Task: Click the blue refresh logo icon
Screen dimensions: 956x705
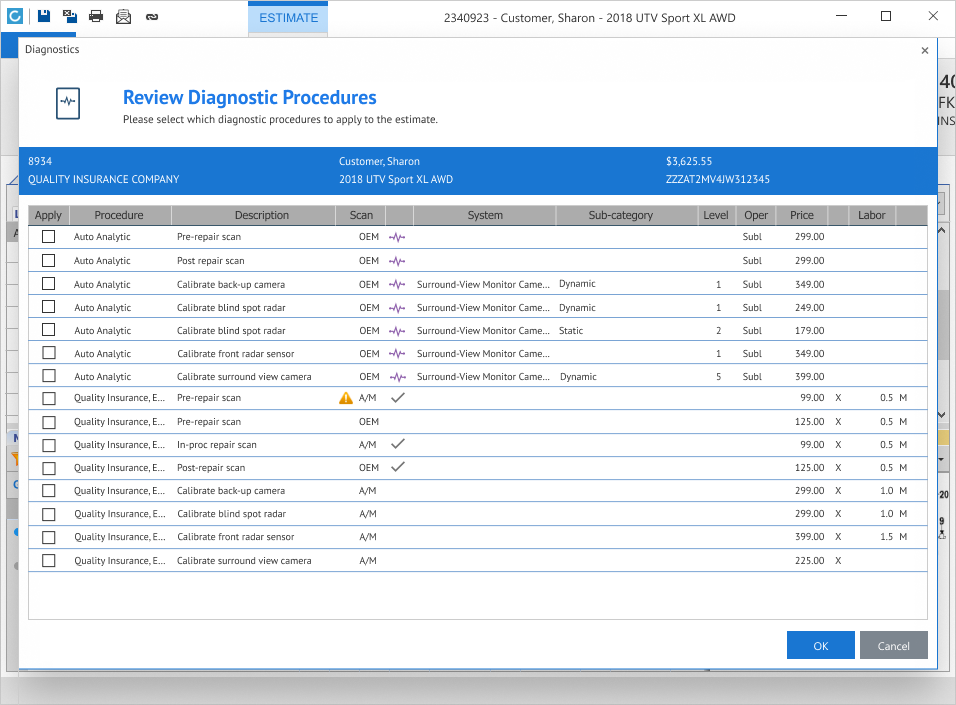Action: click(x=15, y=16)
